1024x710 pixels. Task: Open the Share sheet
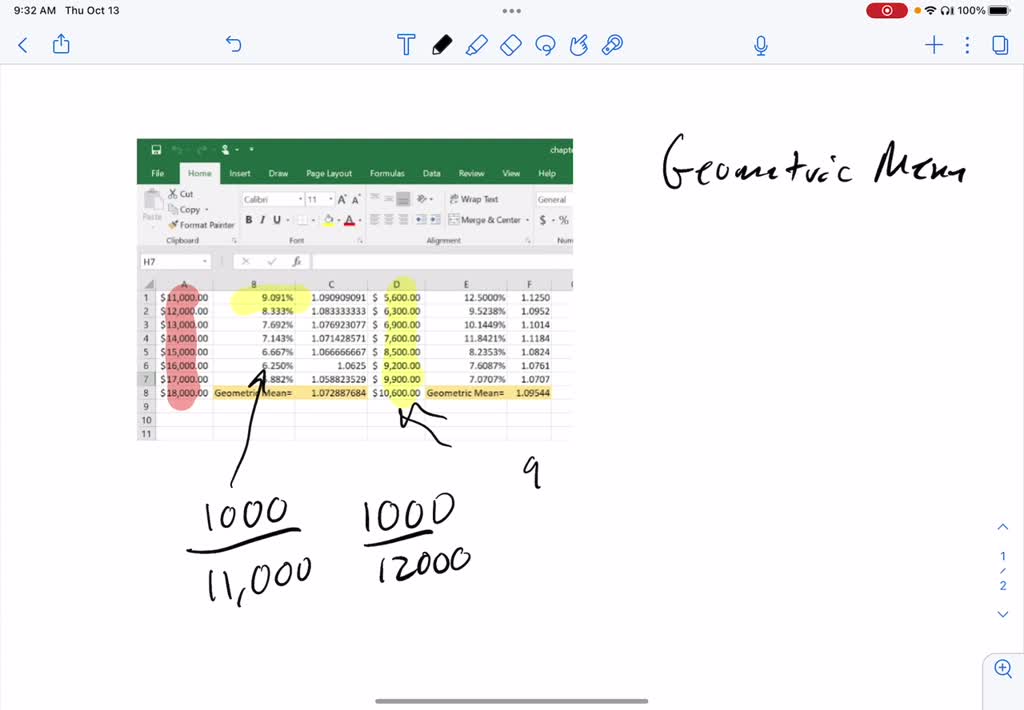60,45
